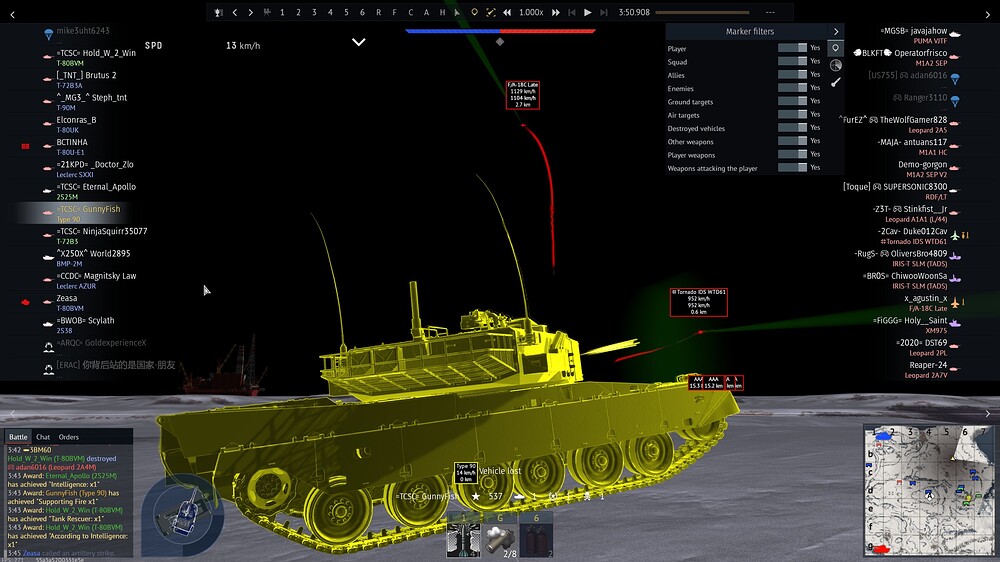Image resolution: width=1000 pixels, height=562 pixels.
Task: Open the sensor radar settings tab
Action: [x=835, y=65]
